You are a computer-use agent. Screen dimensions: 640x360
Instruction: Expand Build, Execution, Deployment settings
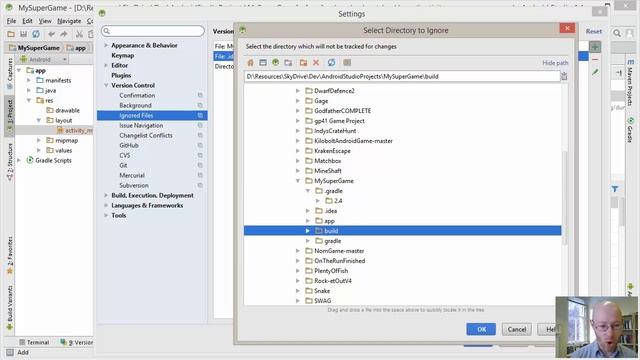click(106, 196)
